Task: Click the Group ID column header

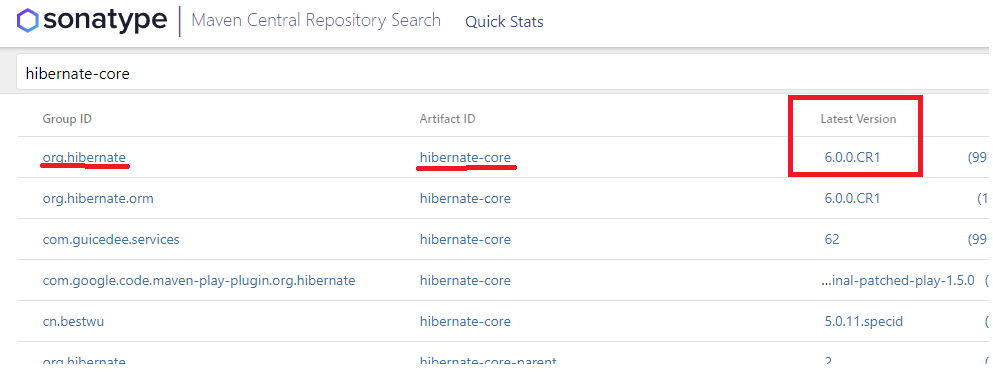Action: click(67, 119)
